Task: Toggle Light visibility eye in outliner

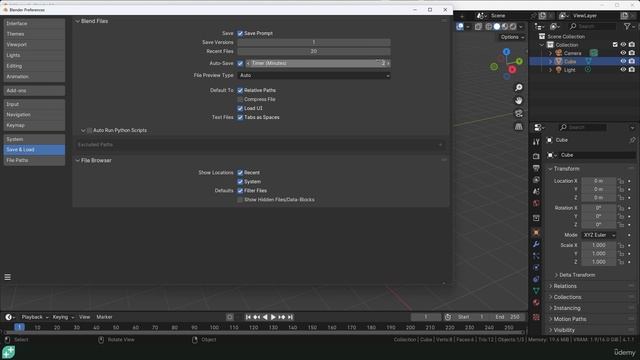Action: click(x=623, y=70)
